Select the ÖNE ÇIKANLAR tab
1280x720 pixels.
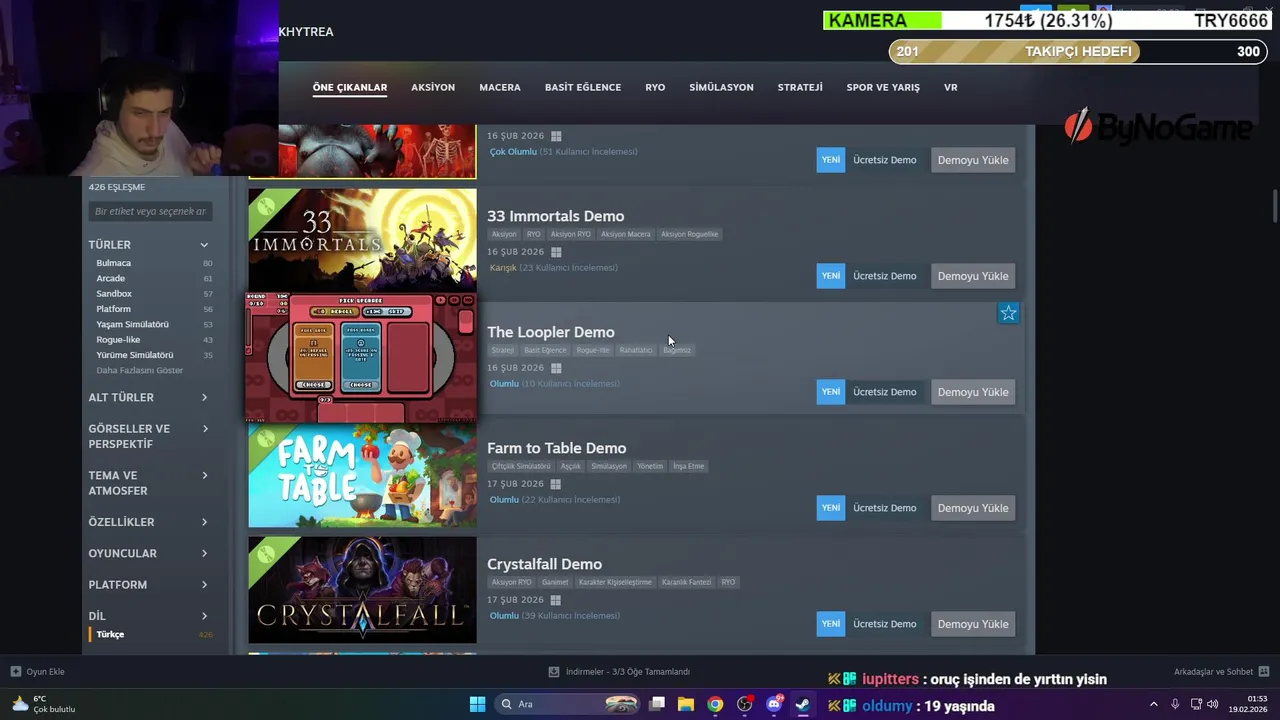350,87
